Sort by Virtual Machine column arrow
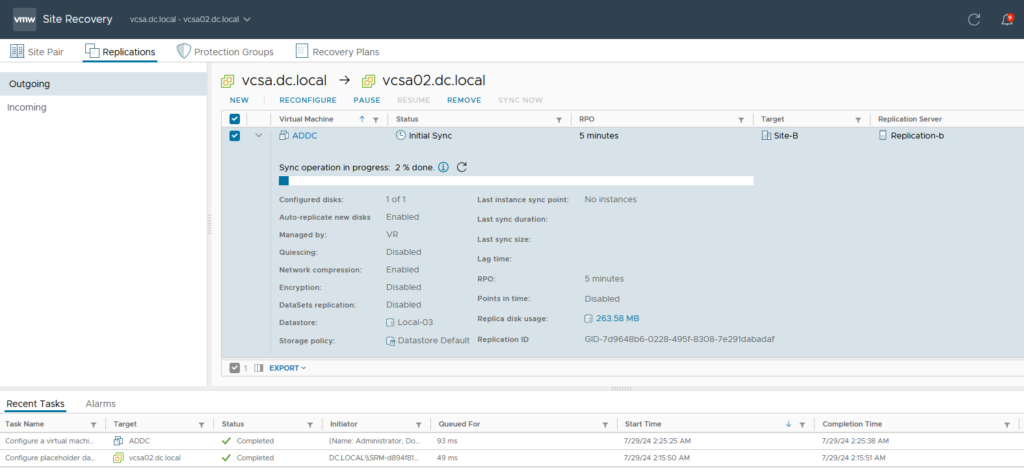Image resolution: width=1024 pixels, height=472 pixels. tap(362, 119)
